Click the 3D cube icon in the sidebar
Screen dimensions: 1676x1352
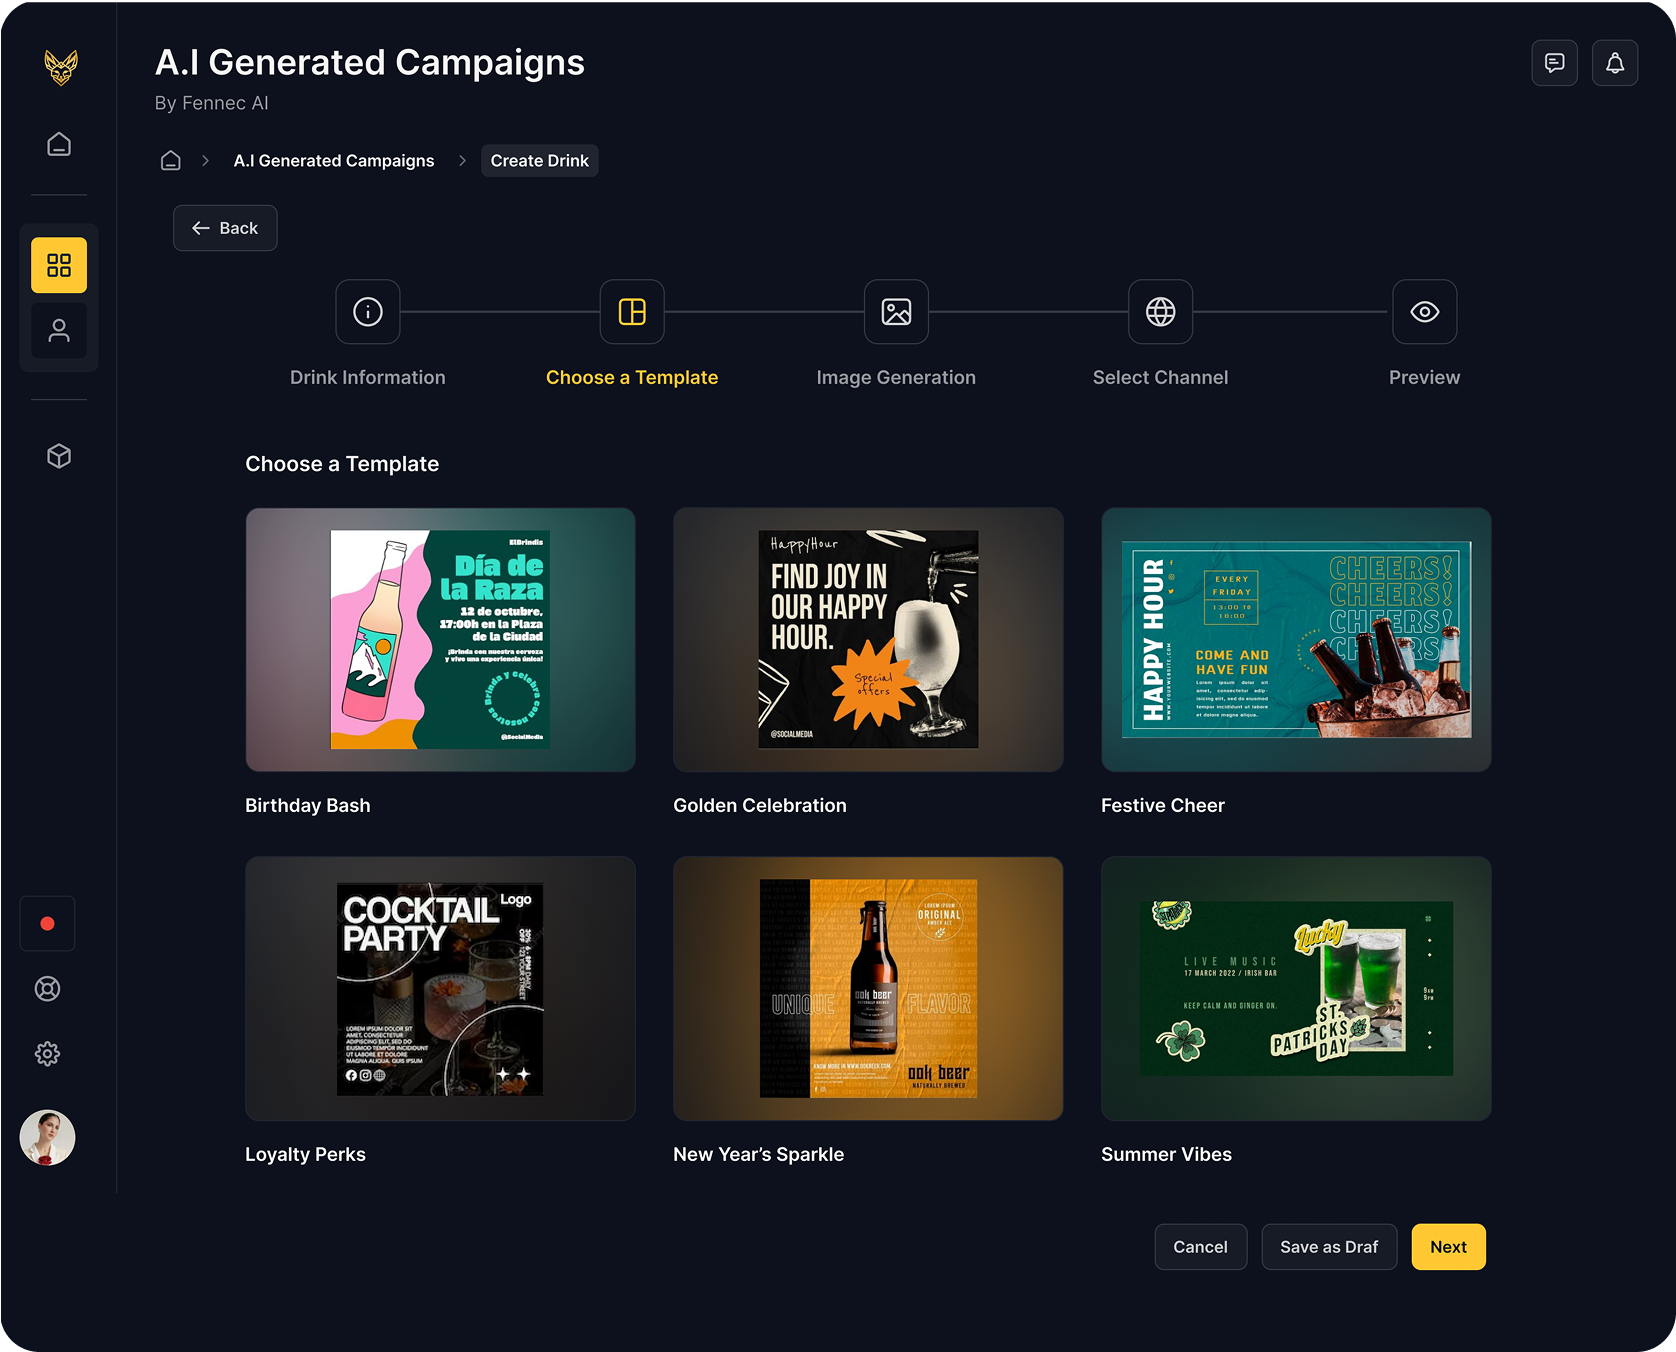59,456
